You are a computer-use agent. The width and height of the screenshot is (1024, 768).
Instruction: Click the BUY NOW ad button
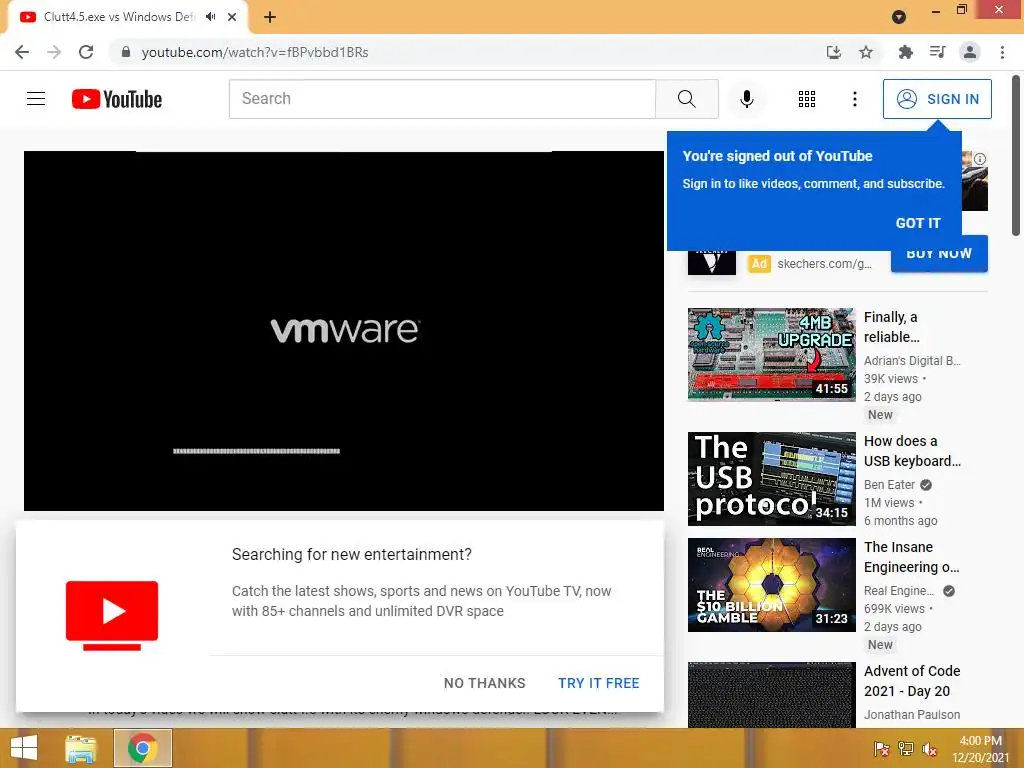pos(939,253)
